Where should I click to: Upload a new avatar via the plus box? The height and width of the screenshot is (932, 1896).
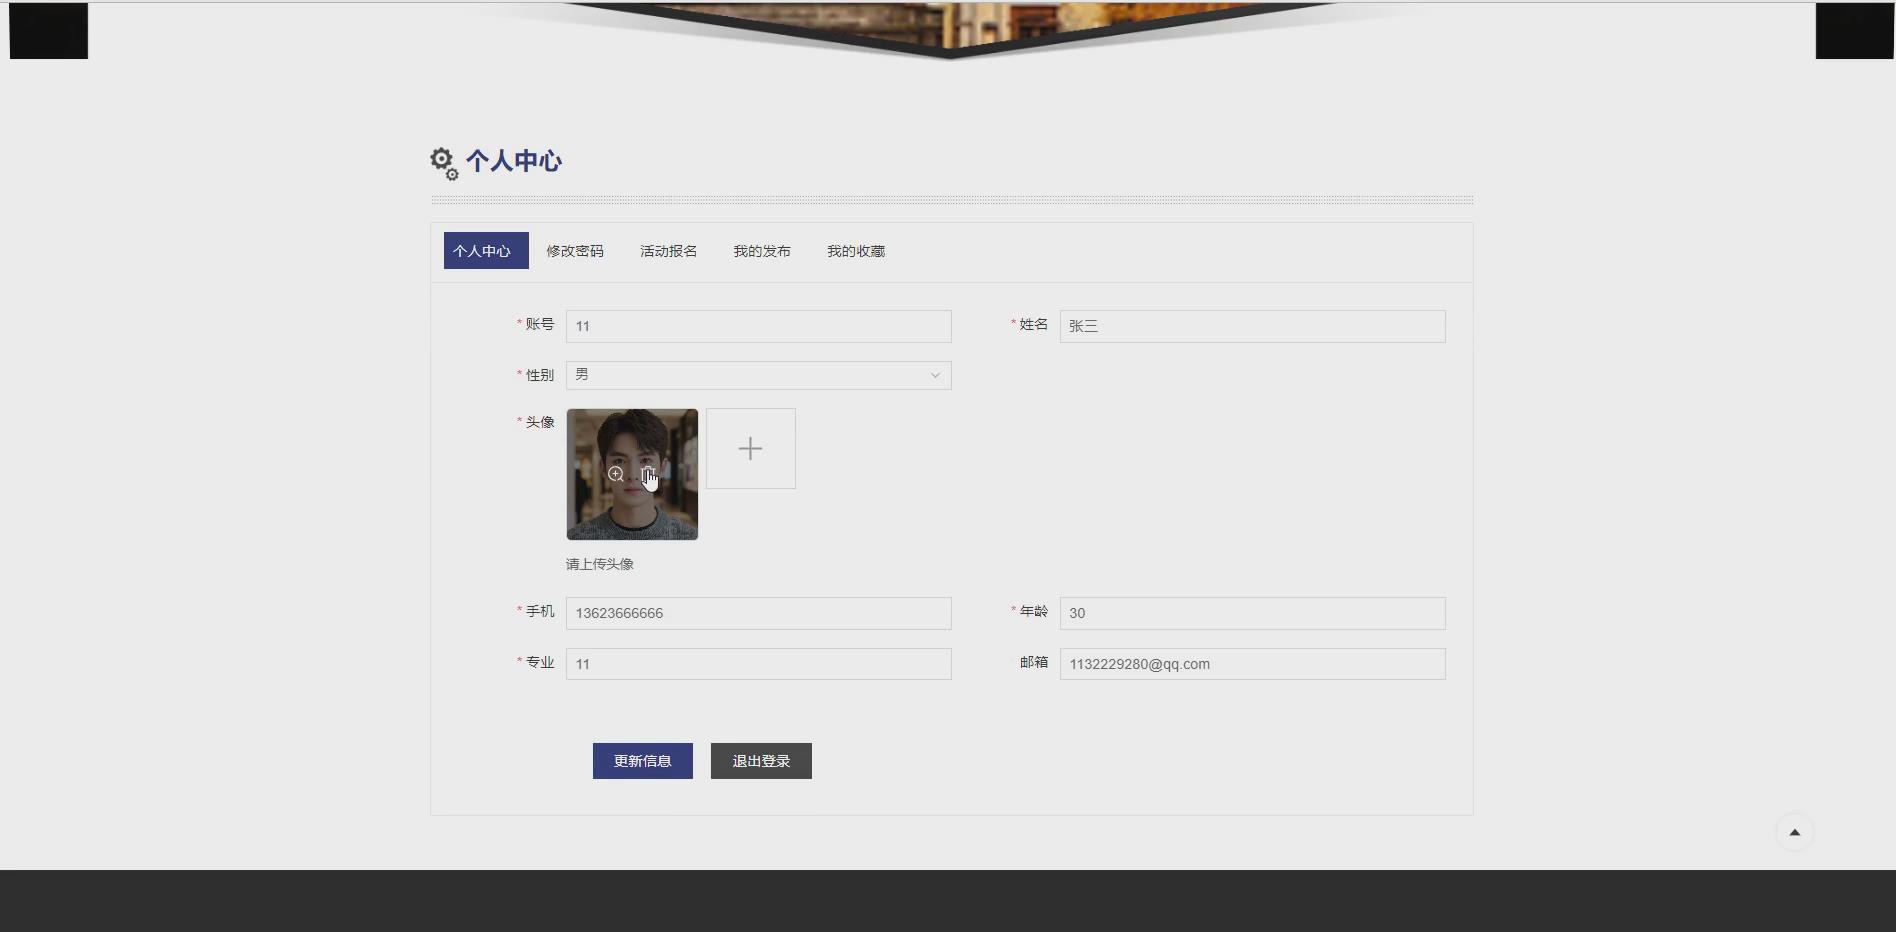coord(750,448)
